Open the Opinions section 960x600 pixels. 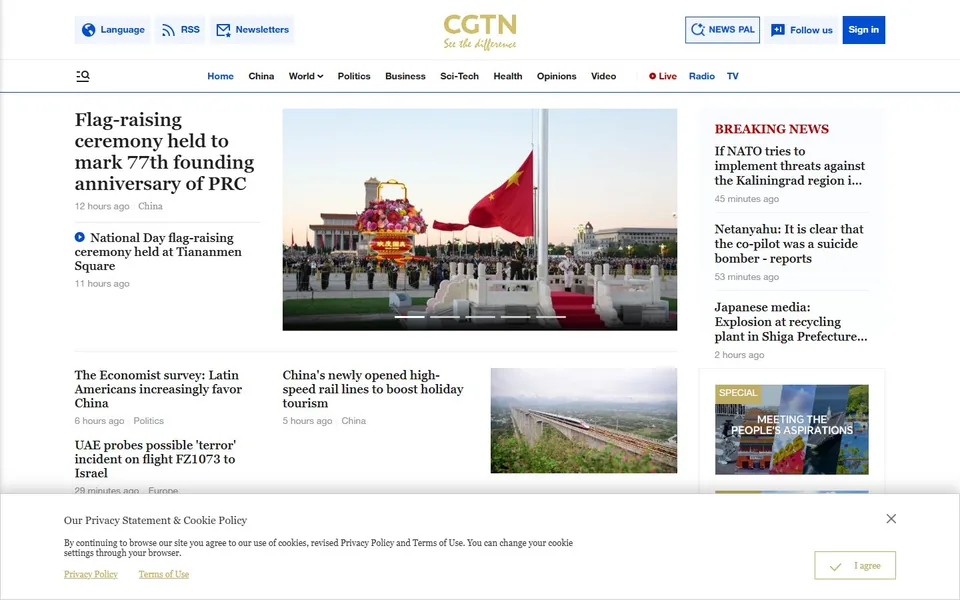557,76
